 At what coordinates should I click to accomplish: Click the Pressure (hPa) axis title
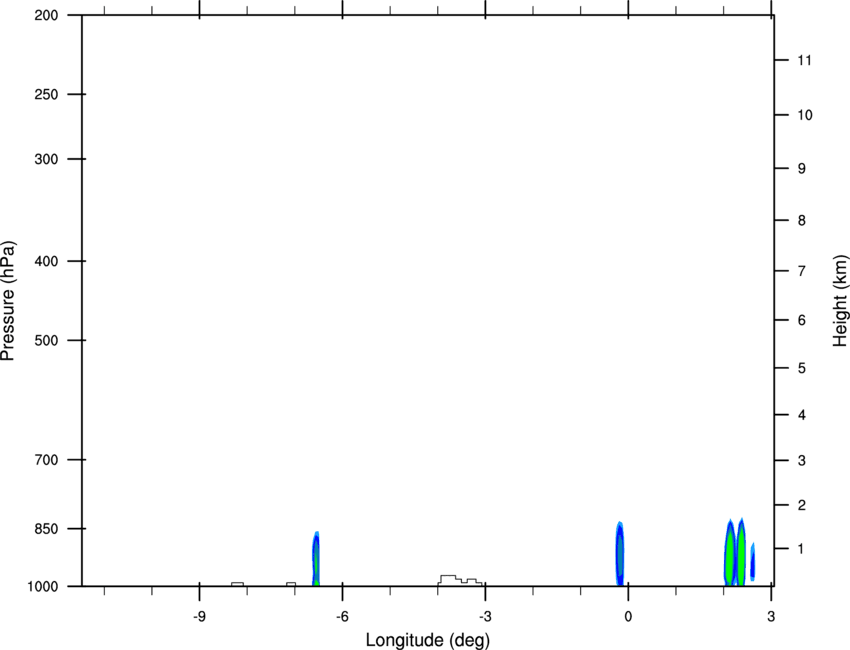[8, 300]
